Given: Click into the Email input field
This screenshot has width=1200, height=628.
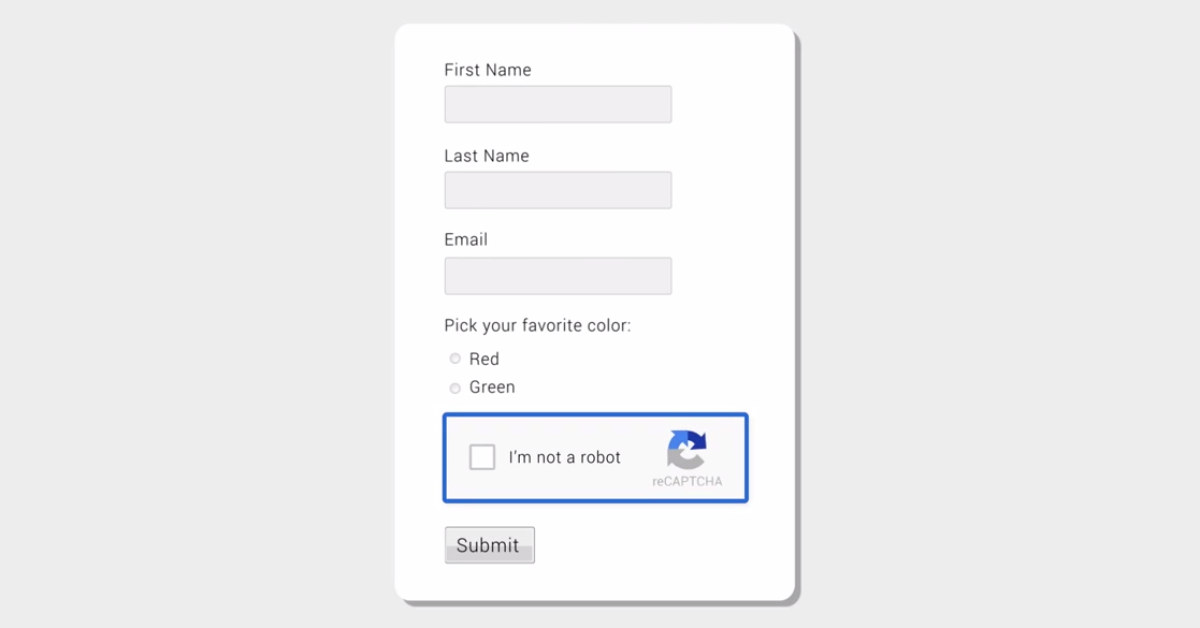Looking at the screenshot, I should (557, 276).
